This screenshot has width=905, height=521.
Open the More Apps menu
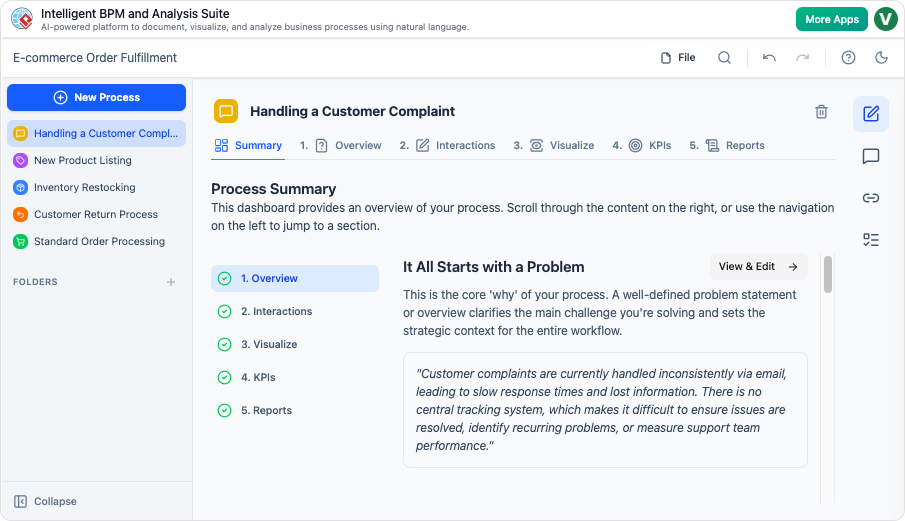tap(831, 19)
